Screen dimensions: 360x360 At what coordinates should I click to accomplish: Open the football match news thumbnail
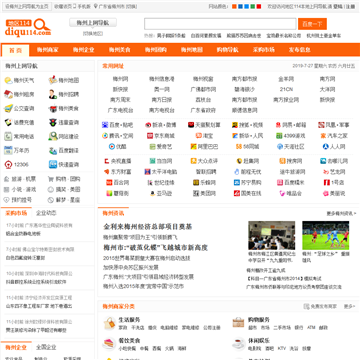click(x=326, y=235)
